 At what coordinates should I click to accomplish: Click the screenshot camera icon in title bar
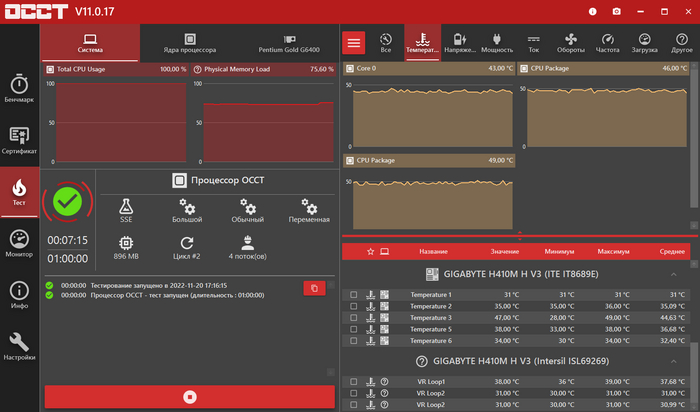click(616, 11)
